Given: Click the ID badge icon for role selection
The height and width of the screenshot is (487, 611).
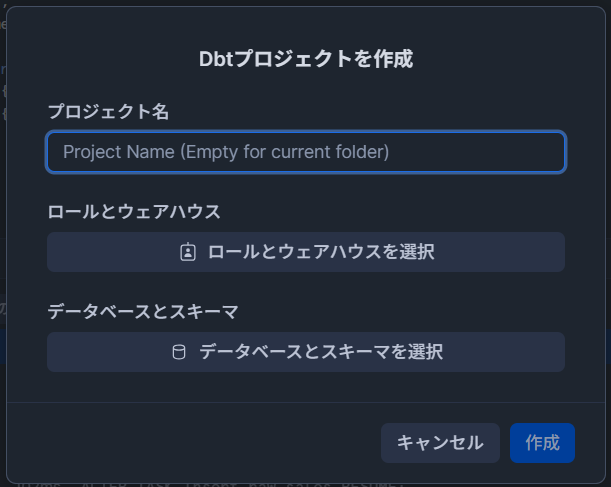Looking at the screenshot, I should pos(188,252).
